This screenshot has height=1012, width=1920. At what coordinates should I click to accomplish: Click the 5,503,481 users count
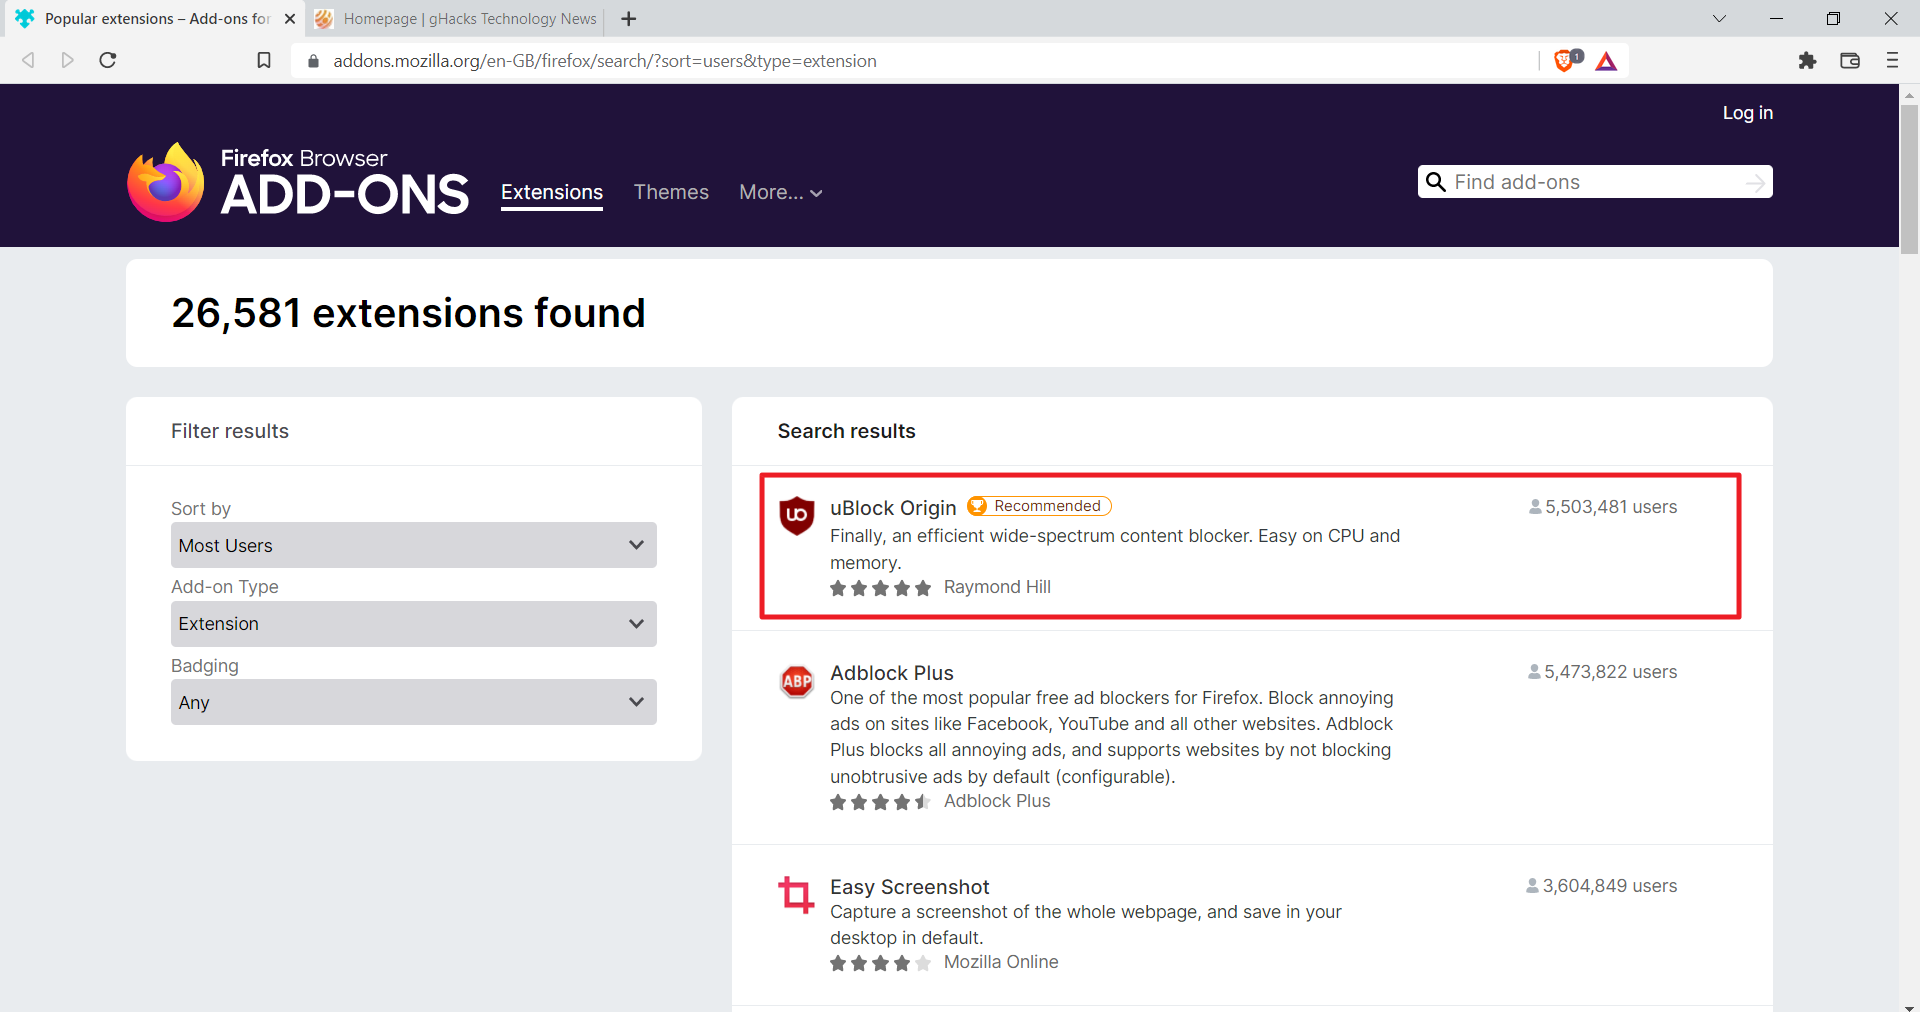[1603, 507]
